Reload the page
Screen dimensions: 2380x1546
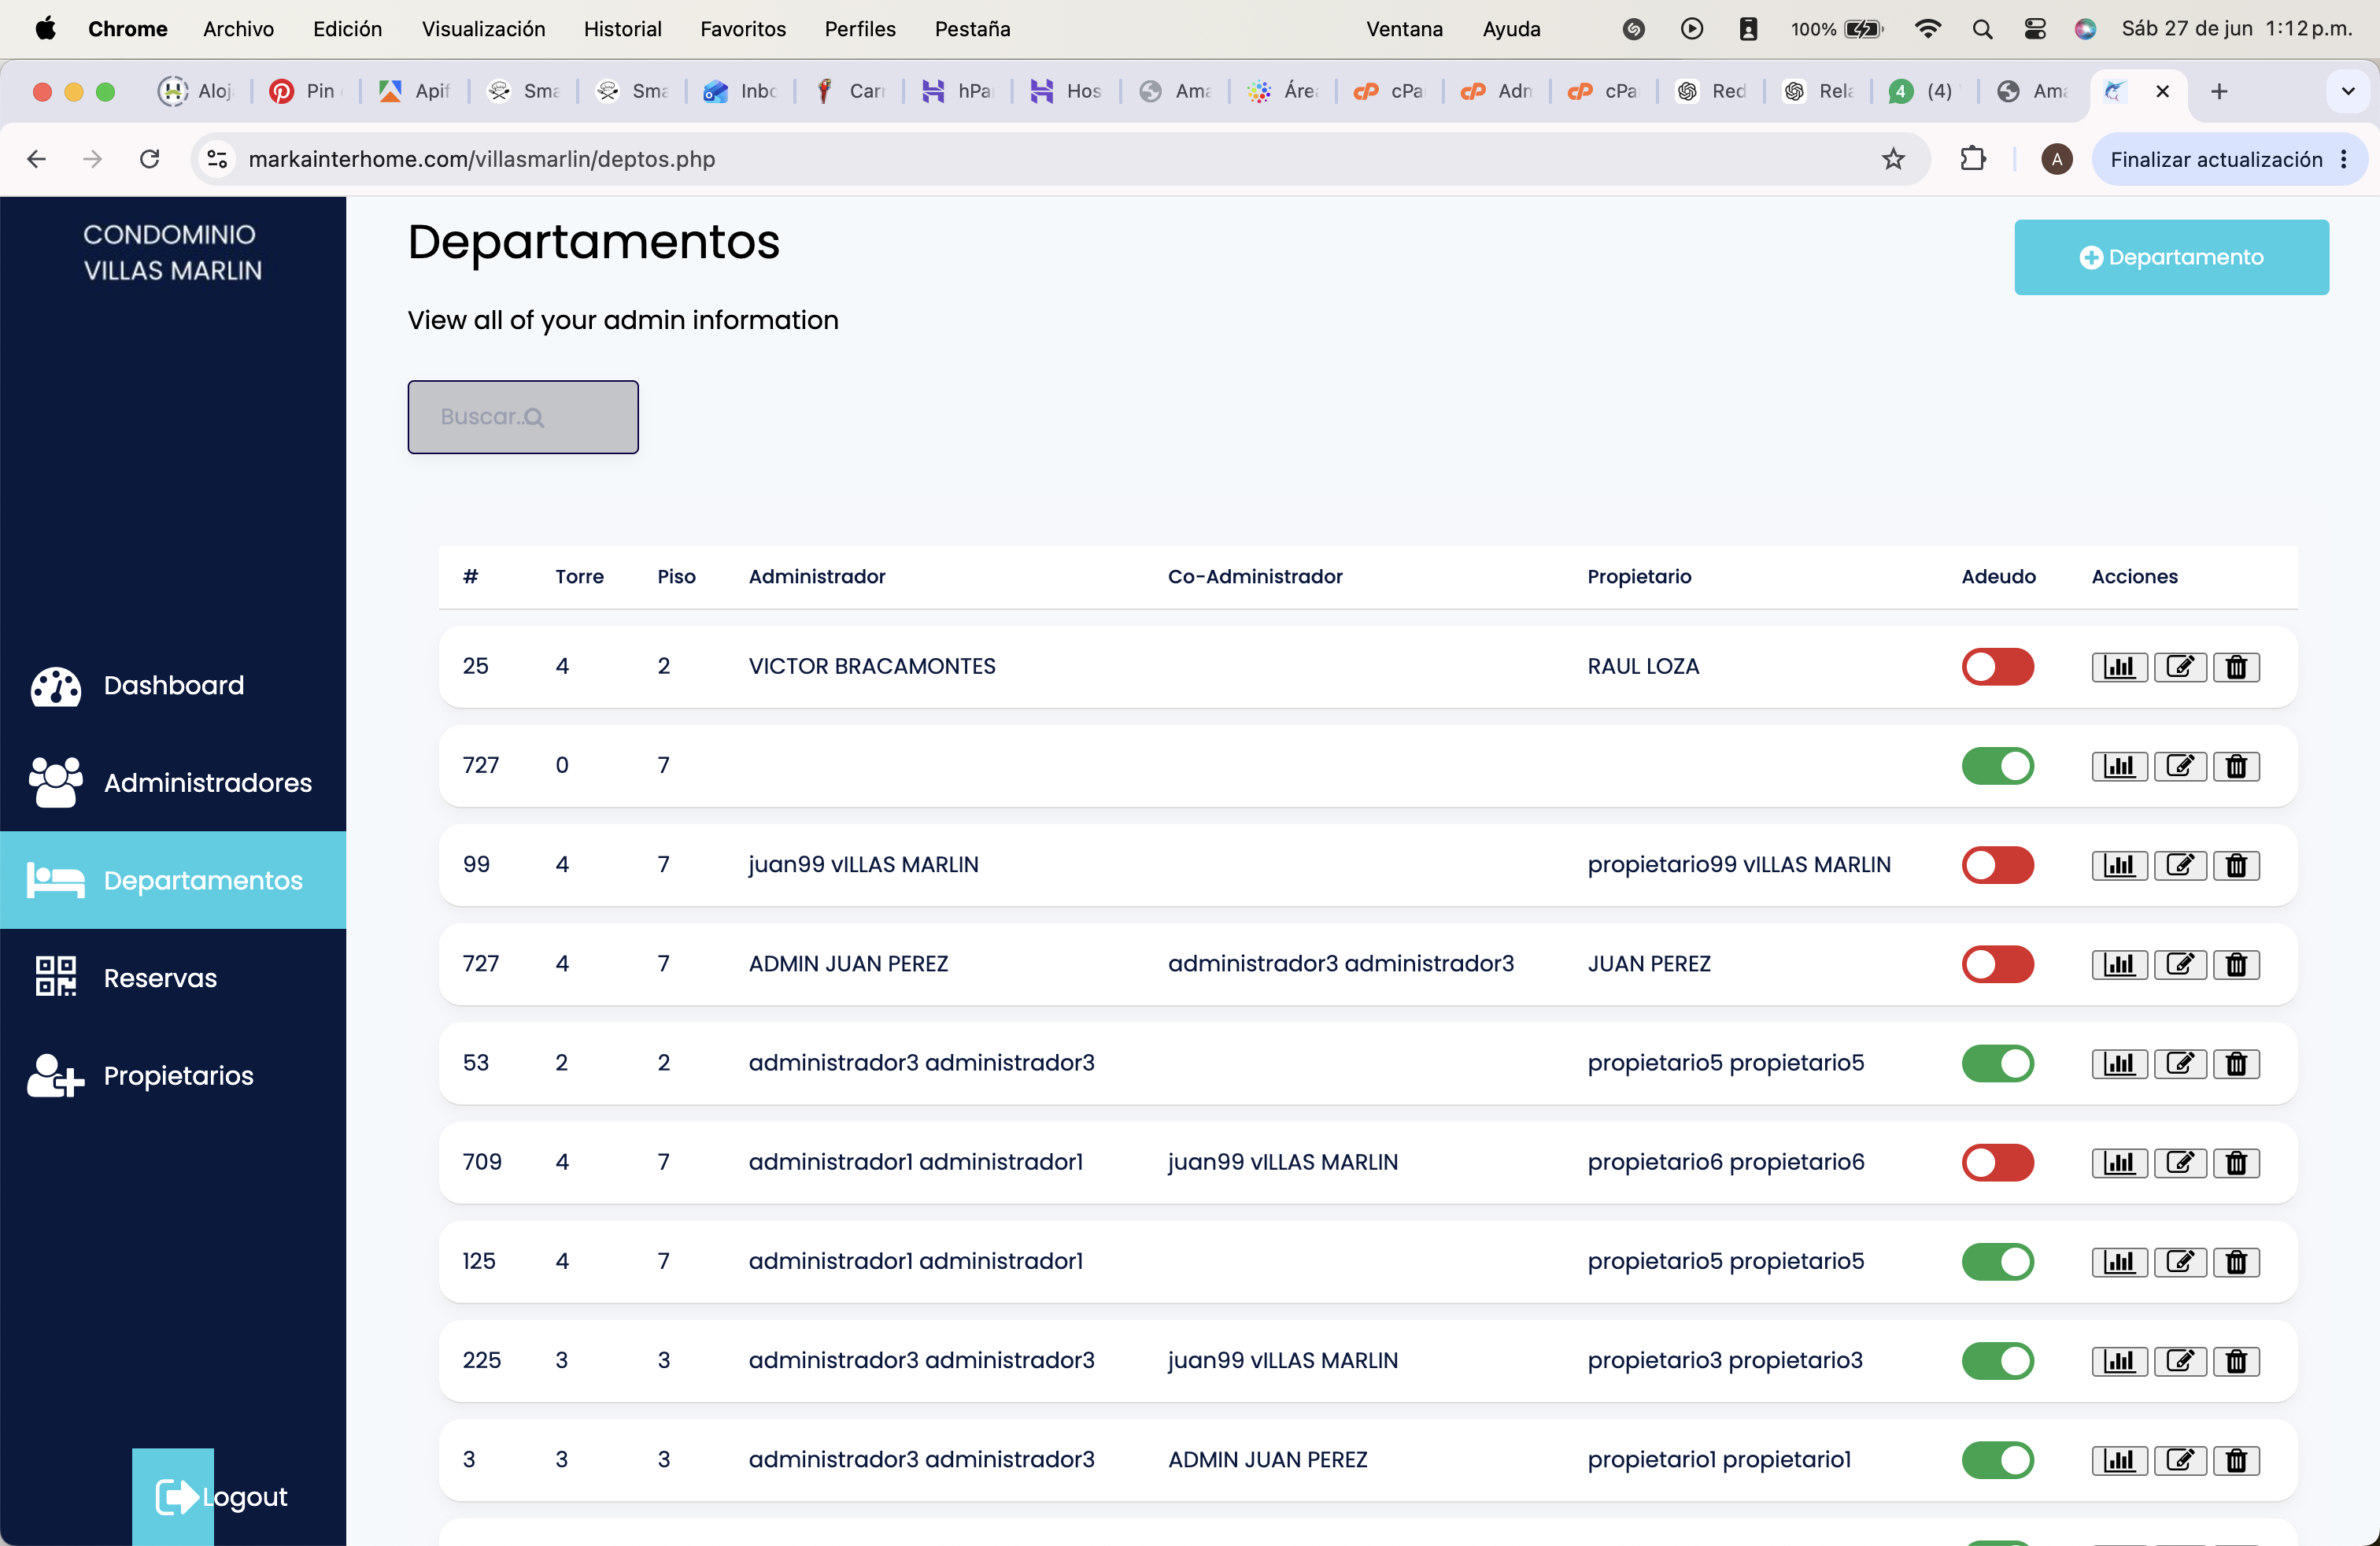[x=150, y=159]
